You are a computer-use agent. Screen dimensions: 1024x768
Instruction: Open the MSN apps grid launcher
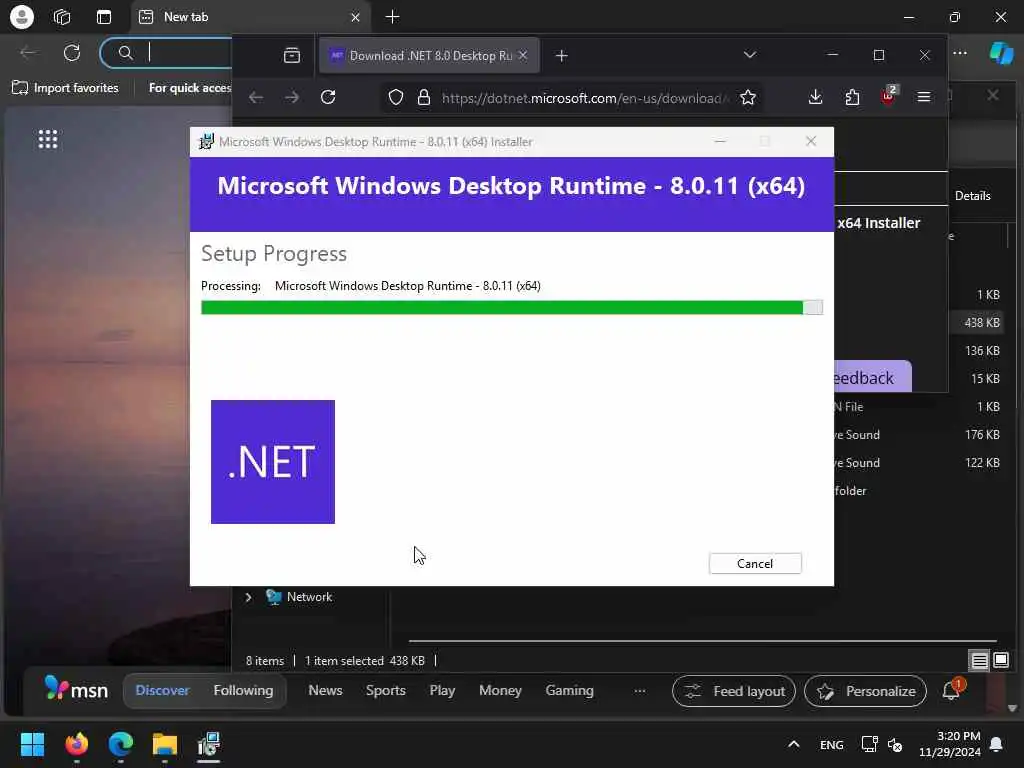click(x=48, y=139)
